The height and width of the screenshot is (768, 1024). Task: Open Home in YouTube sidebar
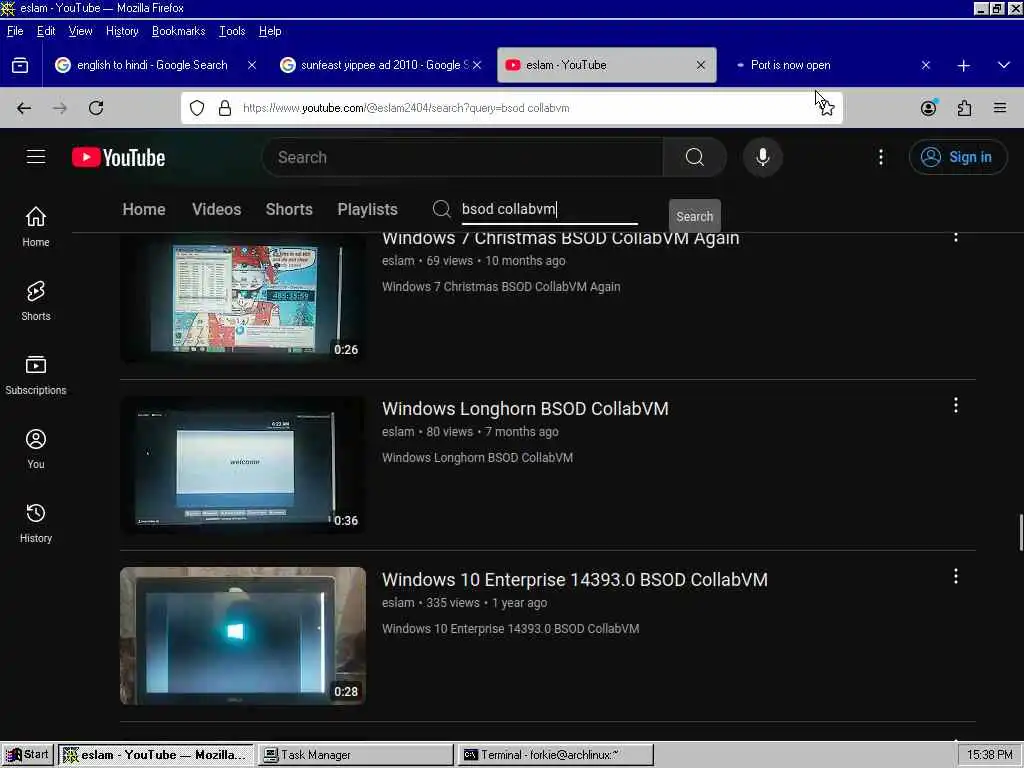[36, 226]
